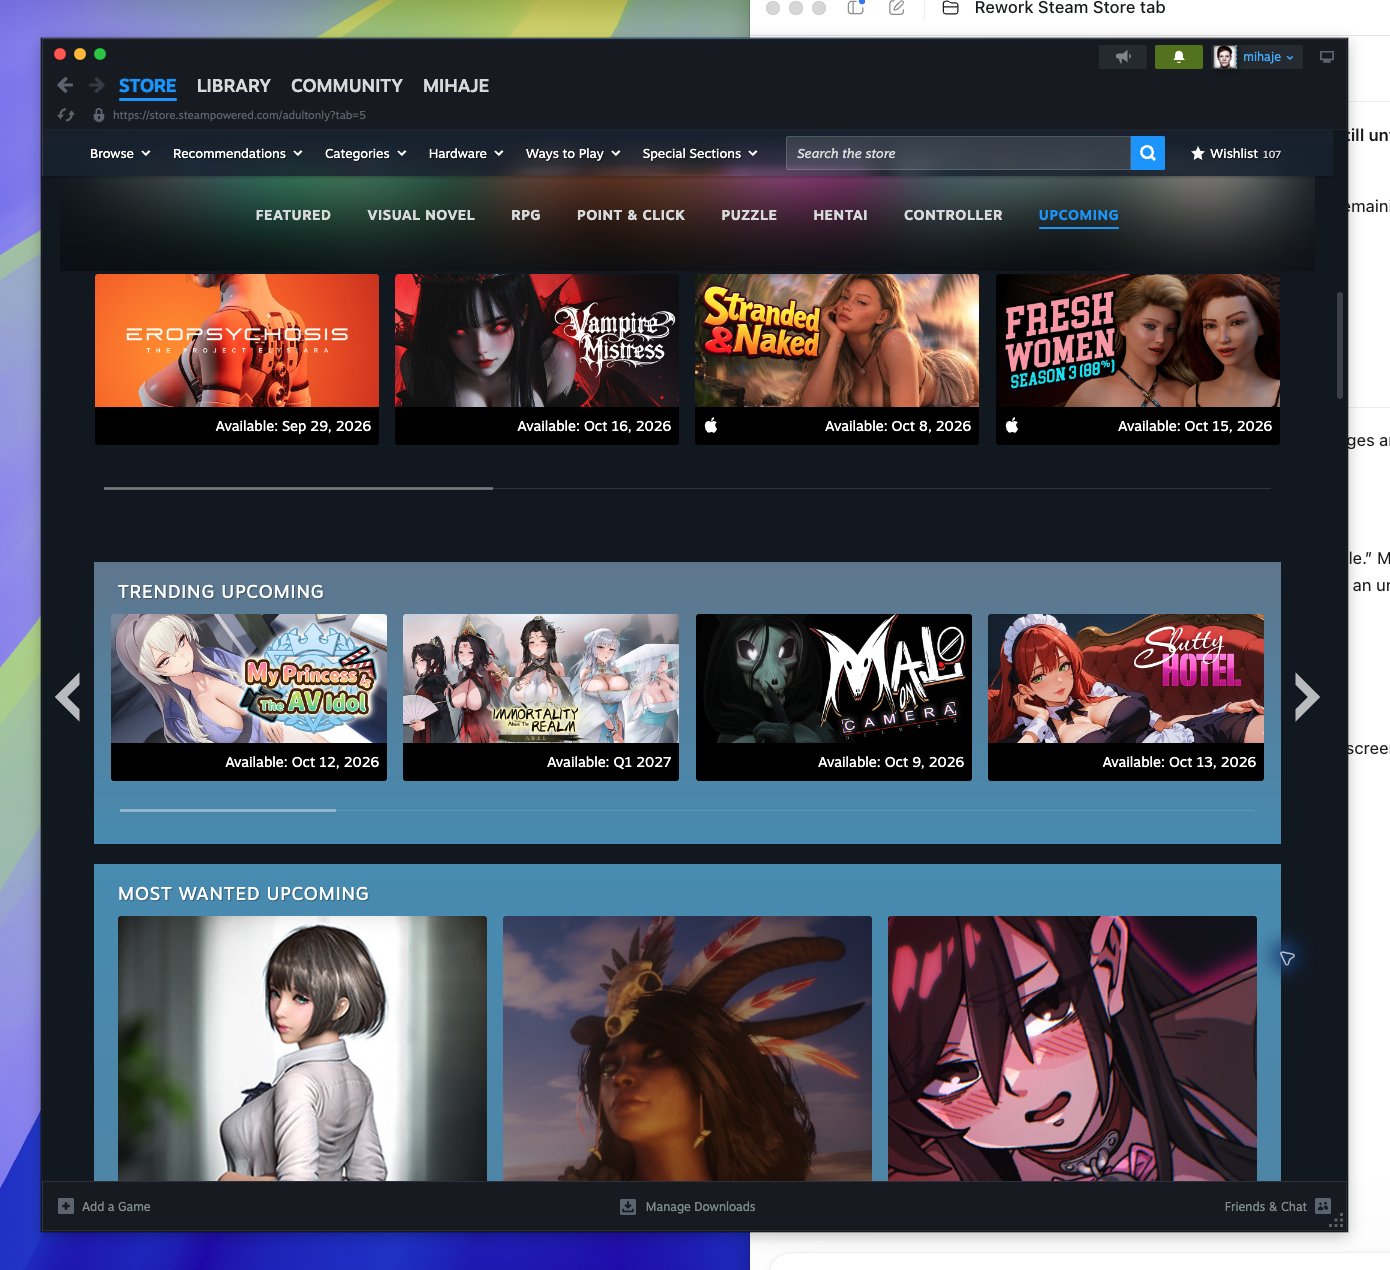Select the FEATURED category tab

coord(293,215)
